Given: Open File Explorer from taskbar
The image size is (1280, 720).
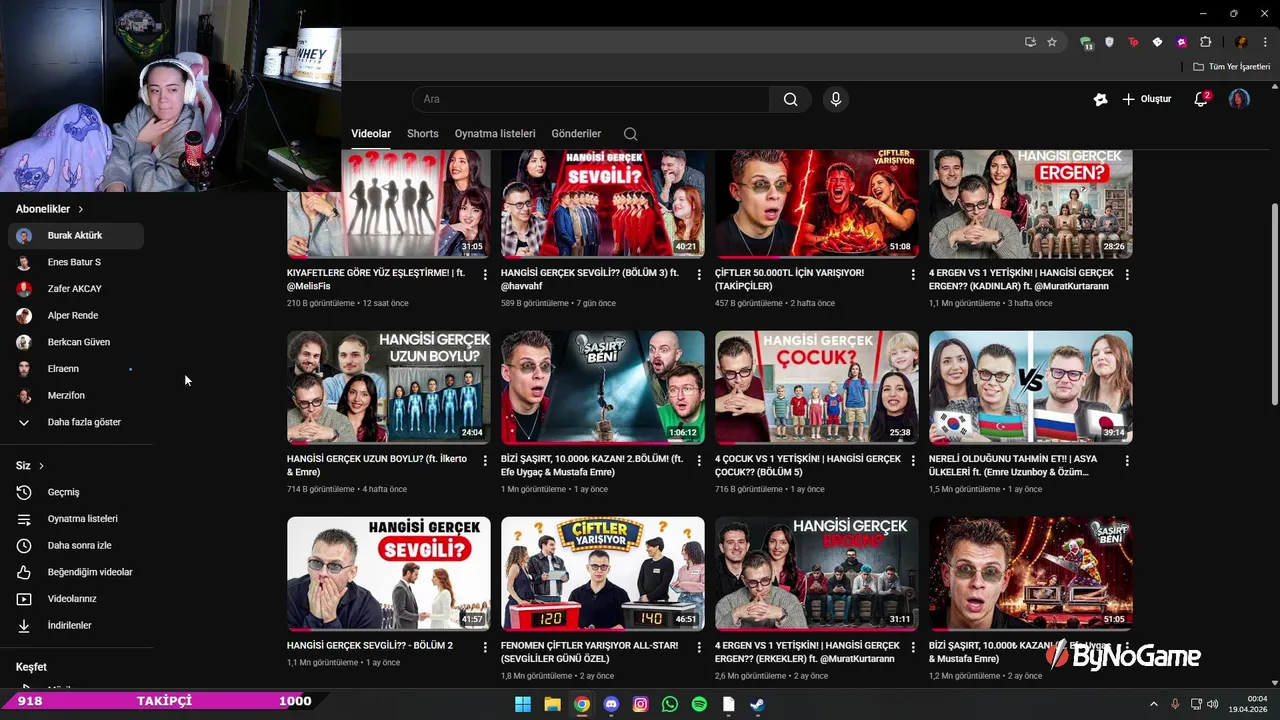Looking at the screenshot, I should pyautogui.click(x=552, y=704).
